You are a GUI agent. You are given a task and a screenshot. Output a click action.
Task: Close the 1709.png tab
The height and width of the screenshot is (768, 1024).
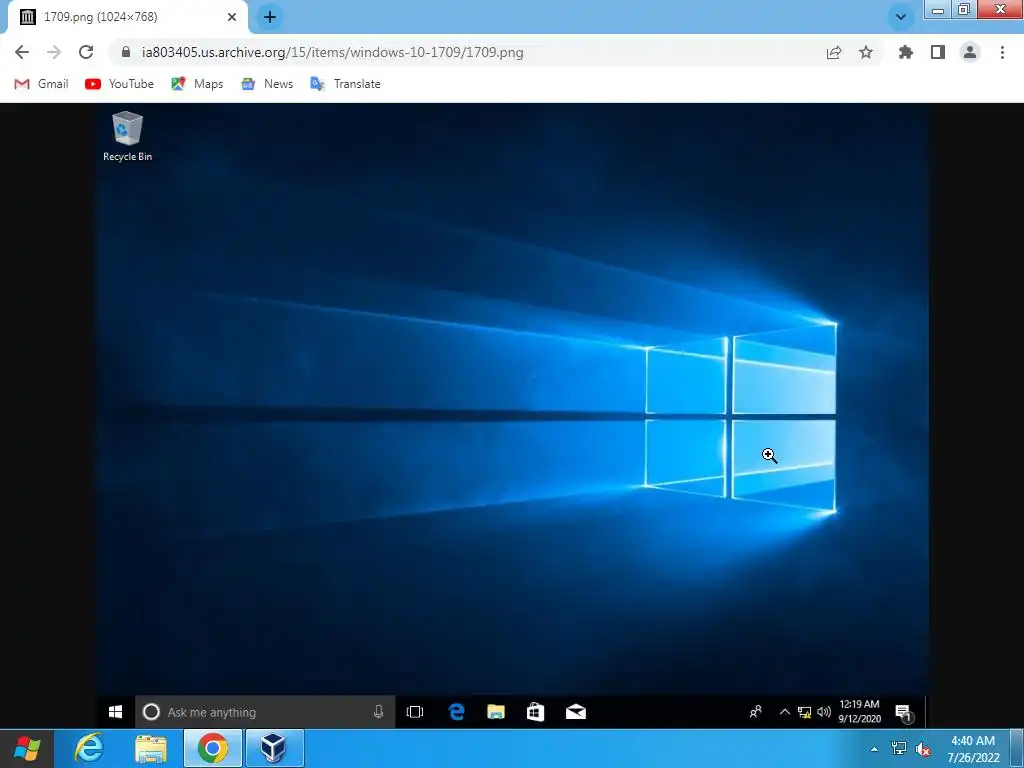(232, 17)
